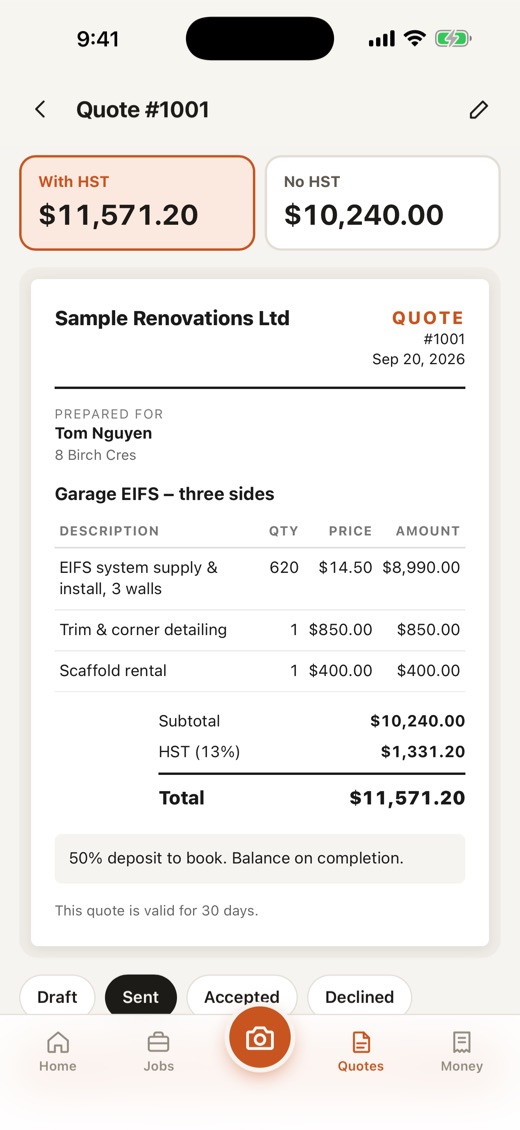Set quote status to Draft
The image size is (520, 1130).
tap(57, 997)
